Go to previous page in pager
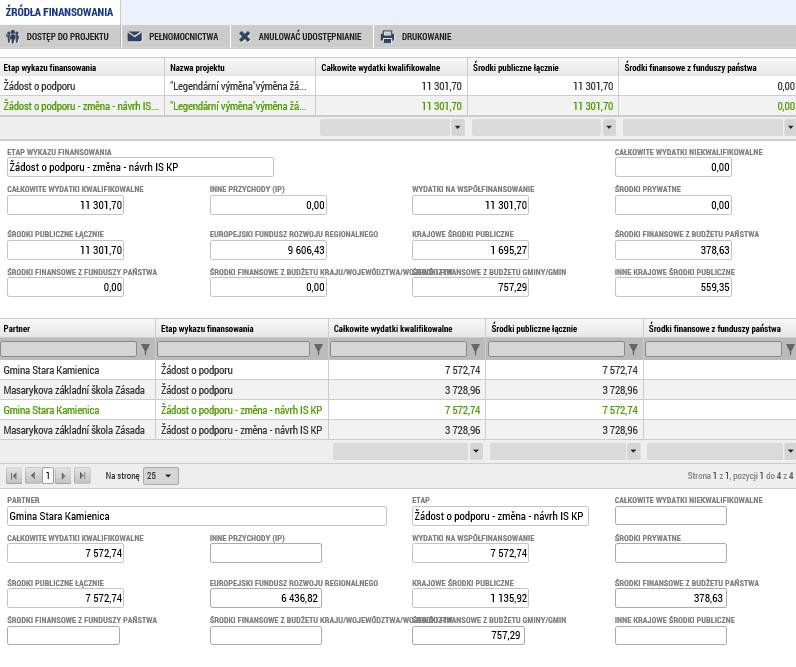796x667 pixels. coord(33,476)
